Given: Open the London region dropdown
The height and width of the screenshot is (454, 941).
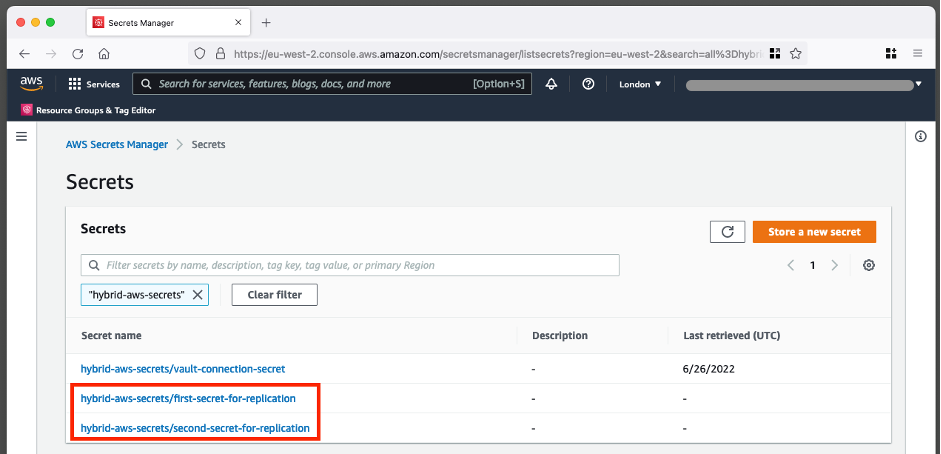Looking at the screenshot, I should (640, 85).
